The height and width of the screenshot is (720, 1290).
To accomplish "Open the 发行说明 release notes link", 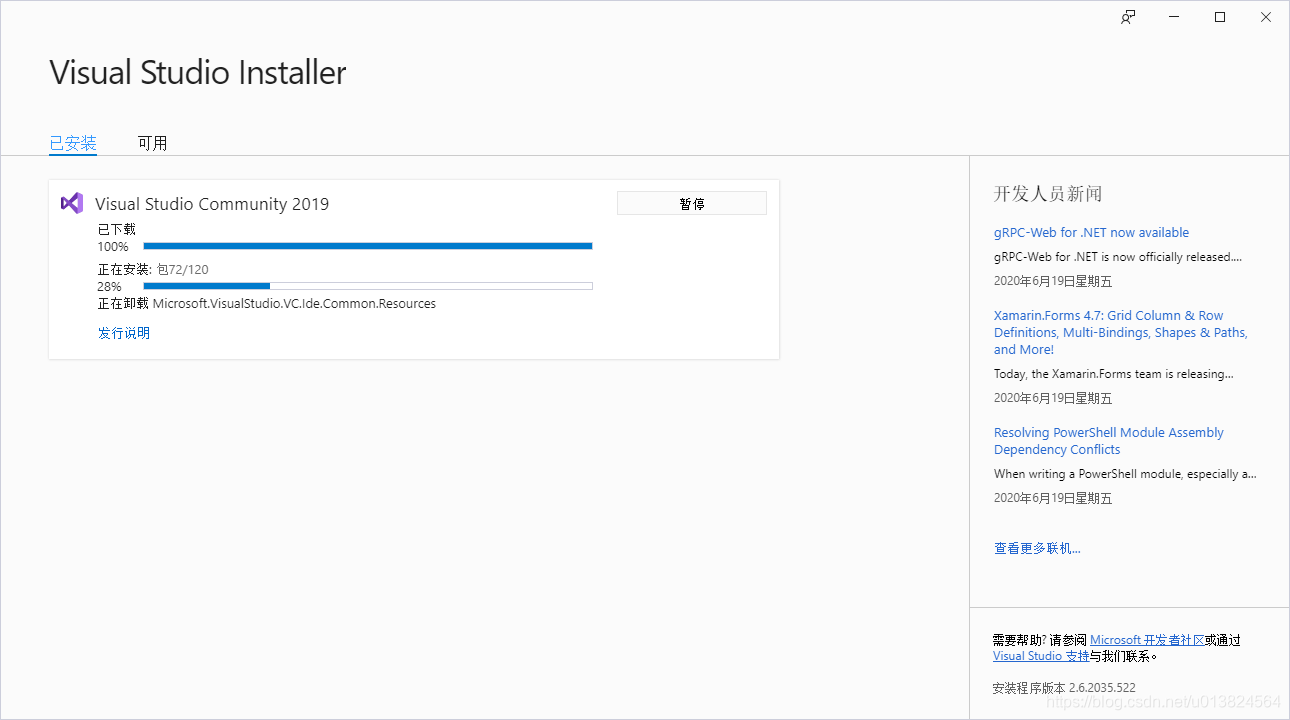I will pyautogui.click(x=124, y=333).
